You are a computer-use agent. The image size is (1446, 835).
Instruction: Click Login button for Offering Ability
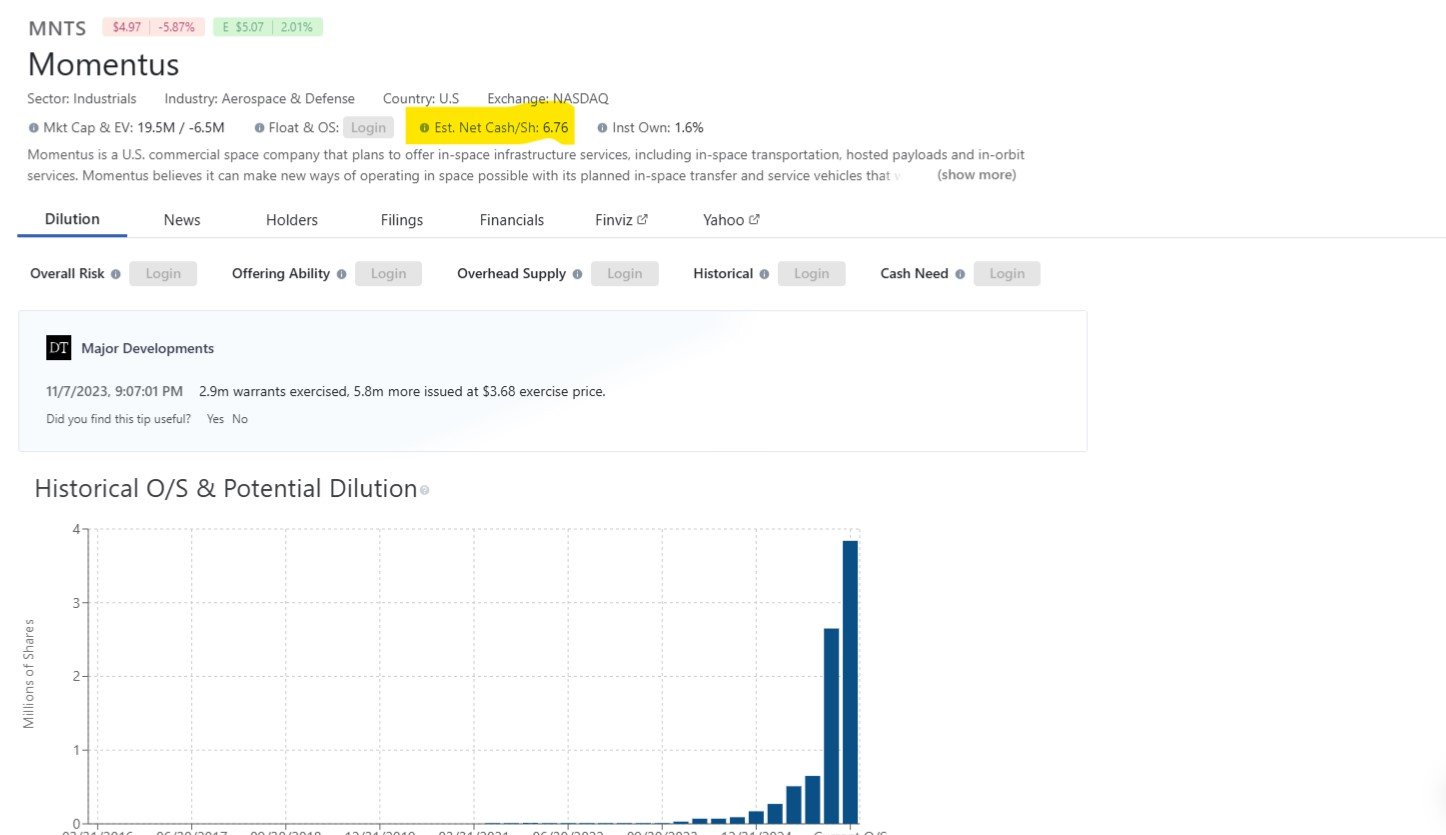point(388,273)
